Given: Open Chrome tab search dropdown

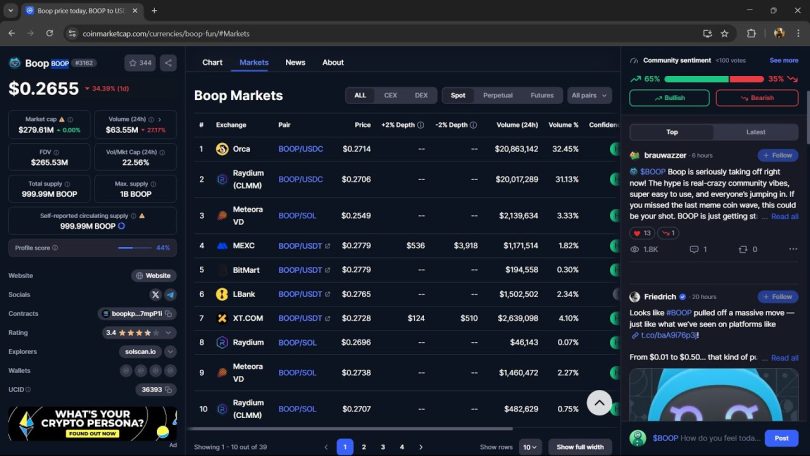Looking at the screenshot, I should 10,10.
